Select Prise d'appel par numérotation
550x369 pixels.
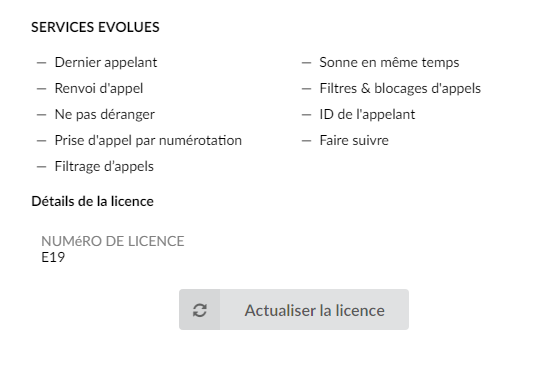click(148, 140)
